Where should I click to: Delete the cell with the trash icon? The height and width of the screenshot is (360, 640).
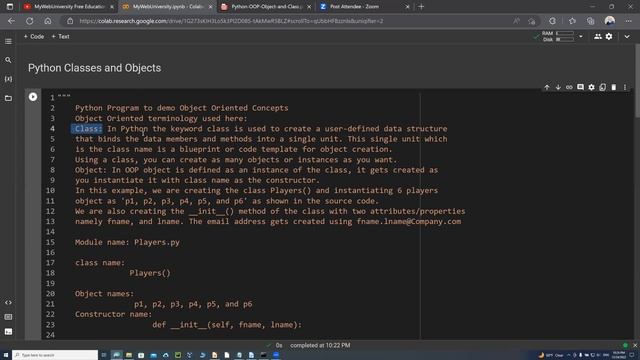pos(613,87)
